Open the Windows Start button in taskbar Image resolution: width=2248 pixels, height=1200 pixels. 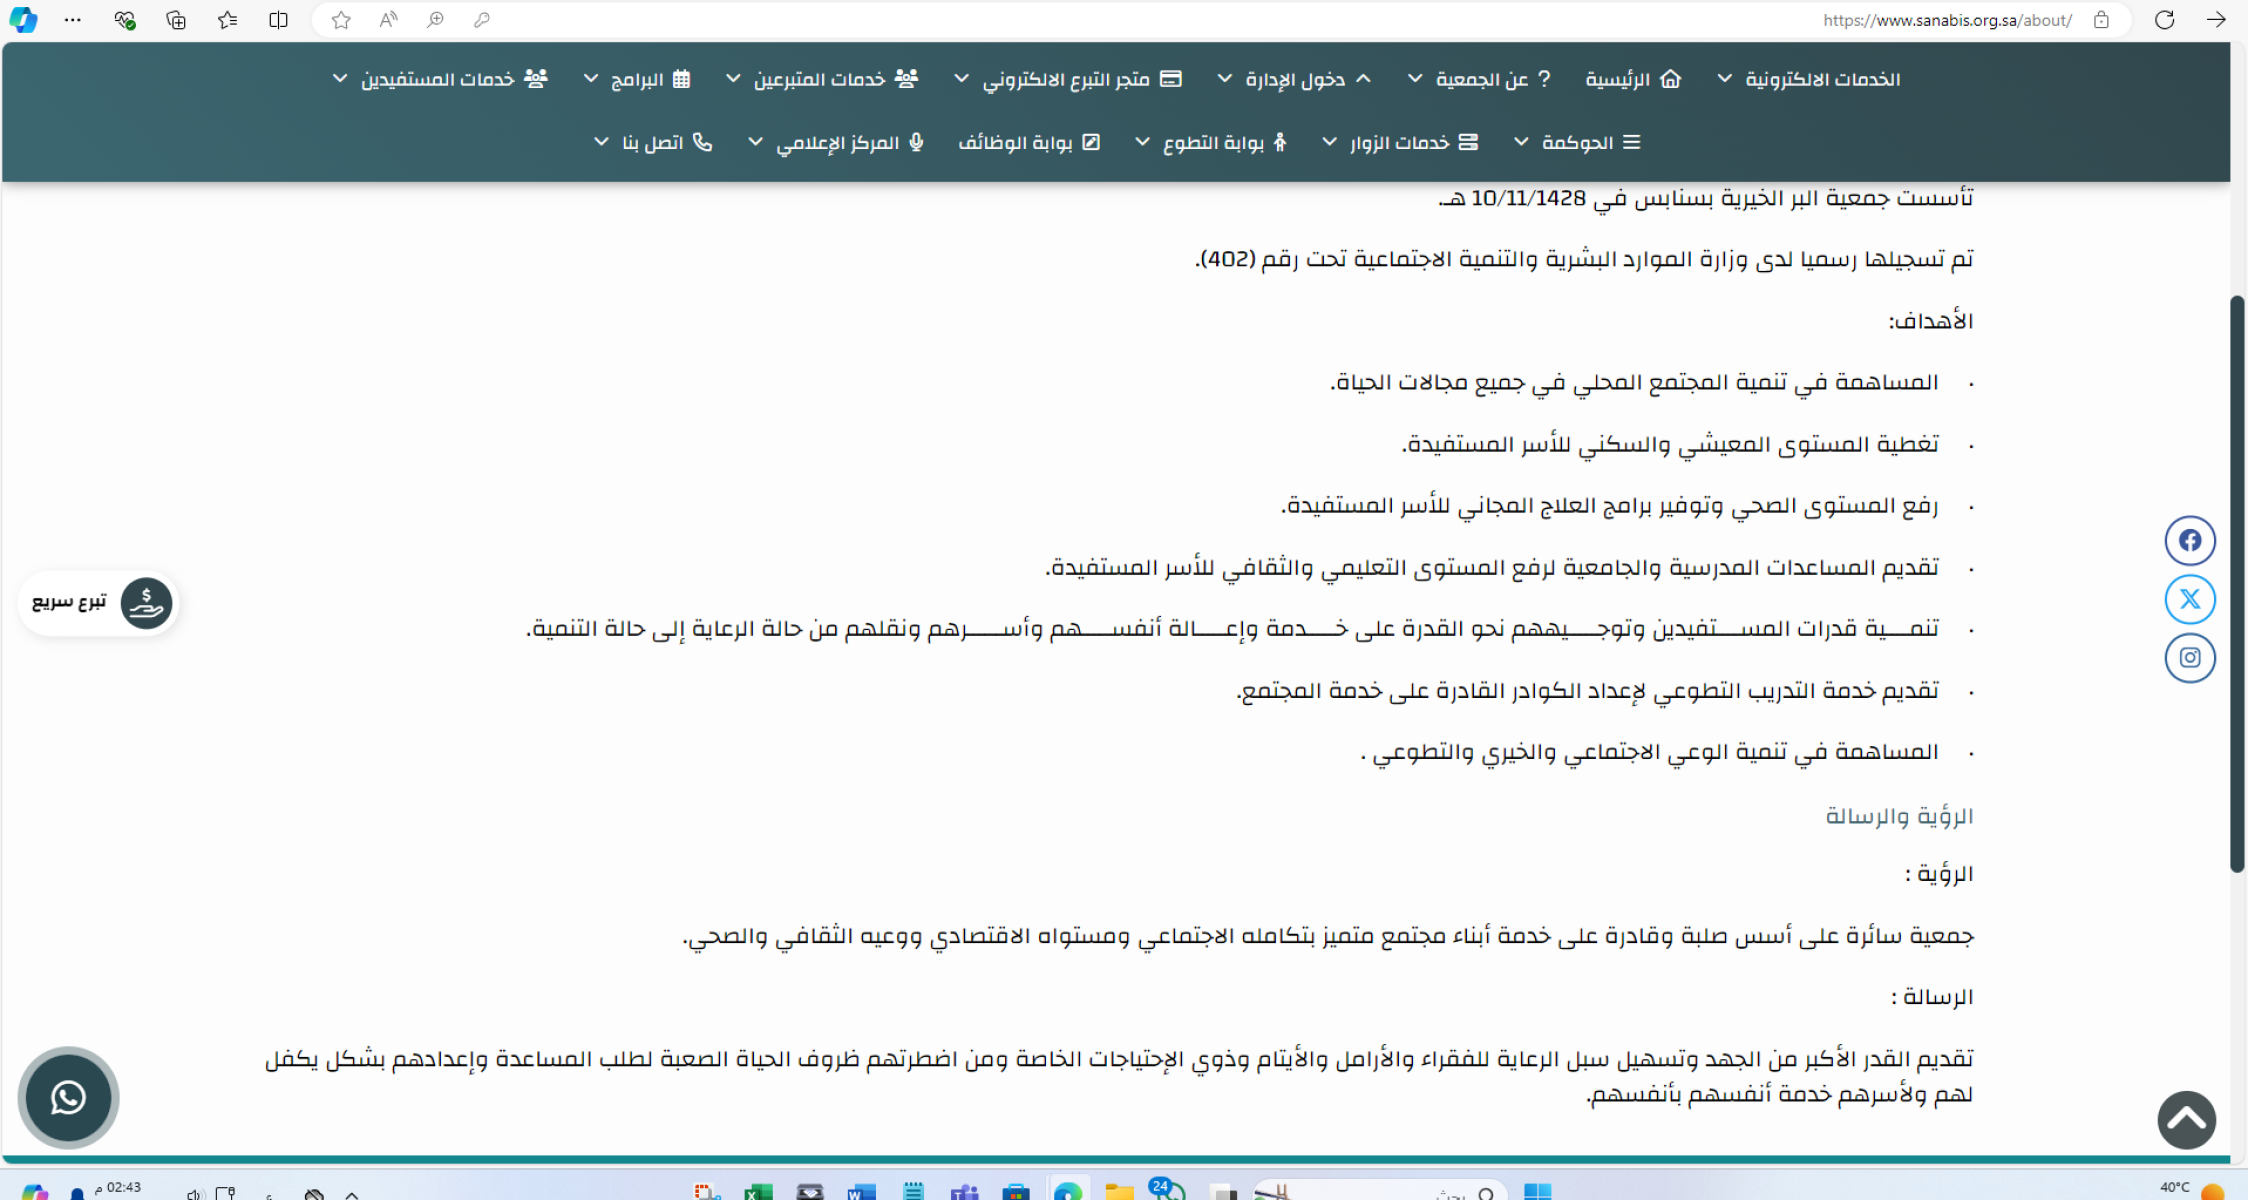point(1537,1192)
